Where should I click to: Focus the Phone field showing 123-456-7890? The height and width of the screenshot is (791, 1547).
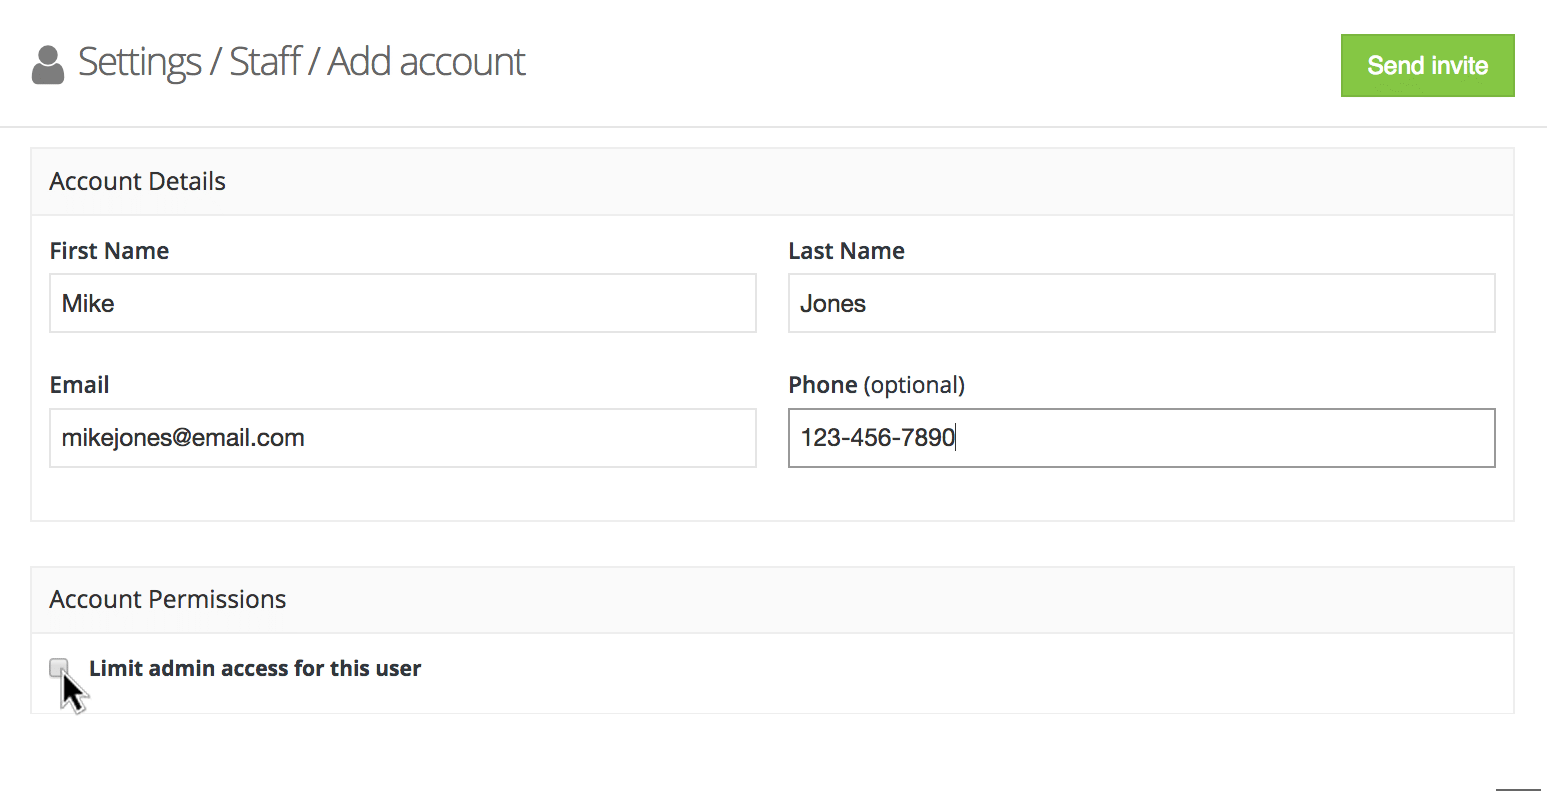[1141, 438]
